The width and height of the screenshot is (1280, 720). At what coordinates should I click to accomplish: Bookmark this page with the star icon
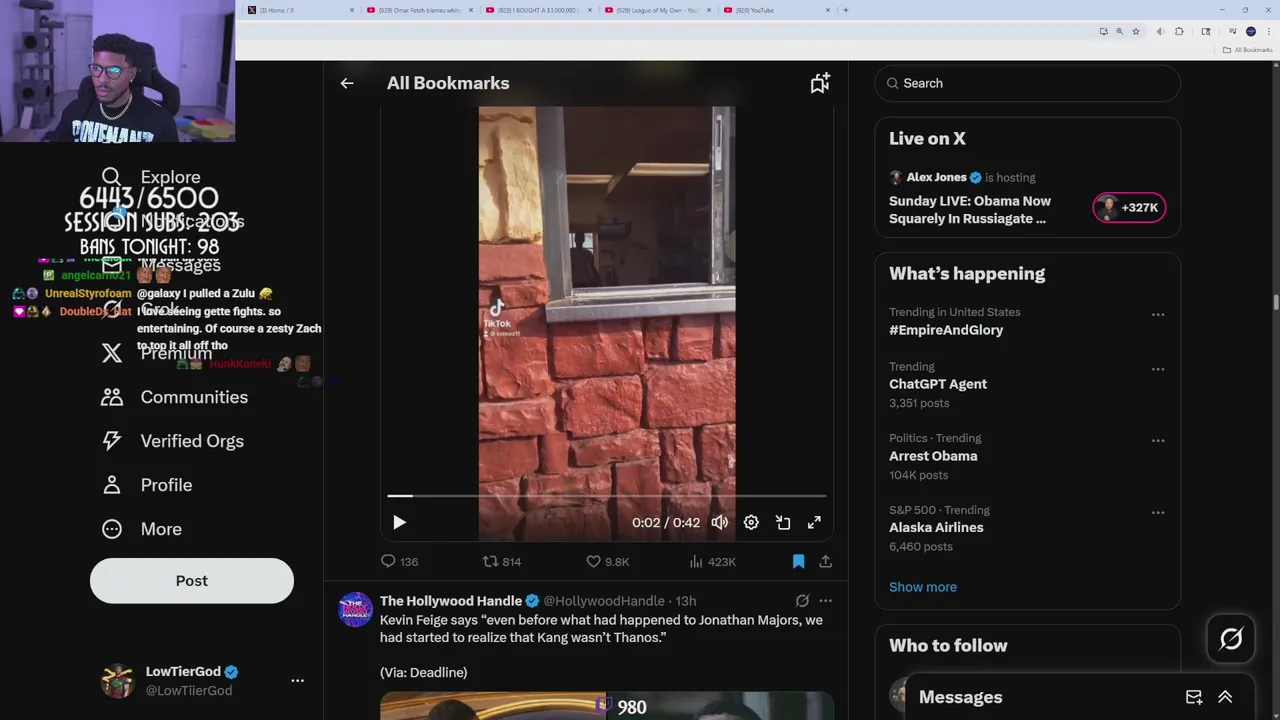(x=1136, y=31)
